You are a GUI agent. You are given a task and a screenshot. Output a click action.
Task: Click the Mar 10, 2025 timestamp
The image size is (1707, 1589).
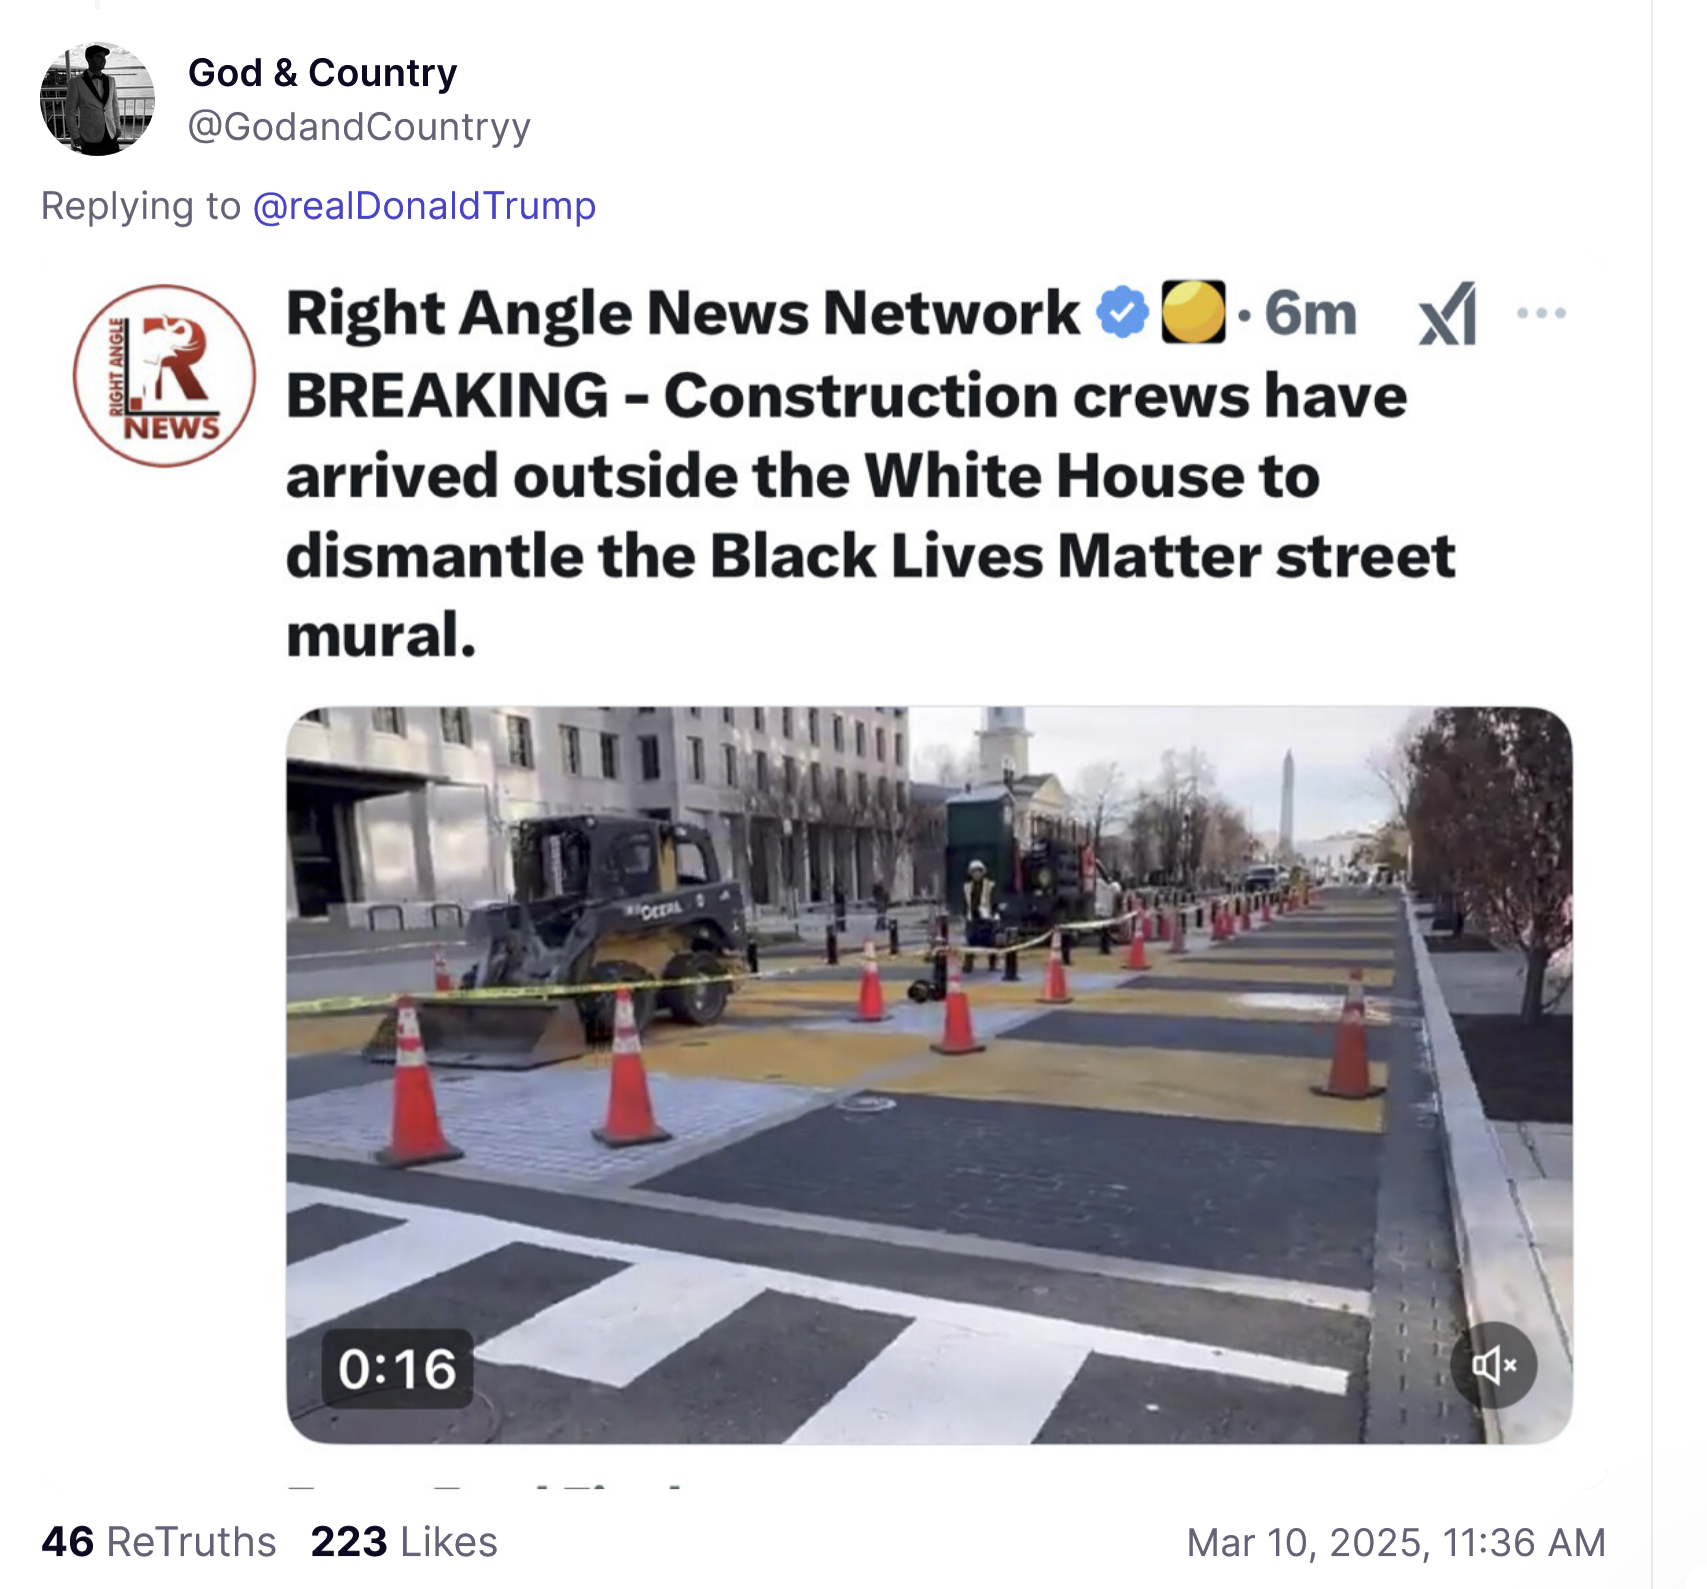1396,1542
